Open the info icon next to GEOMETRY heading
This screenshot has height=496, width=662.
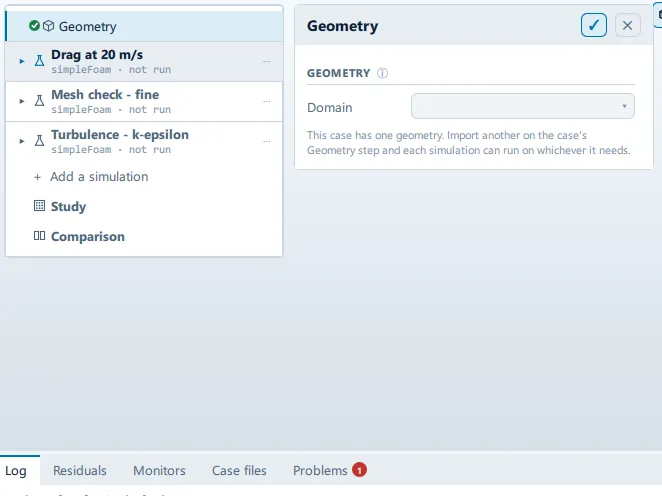click(x=382, y=73)
